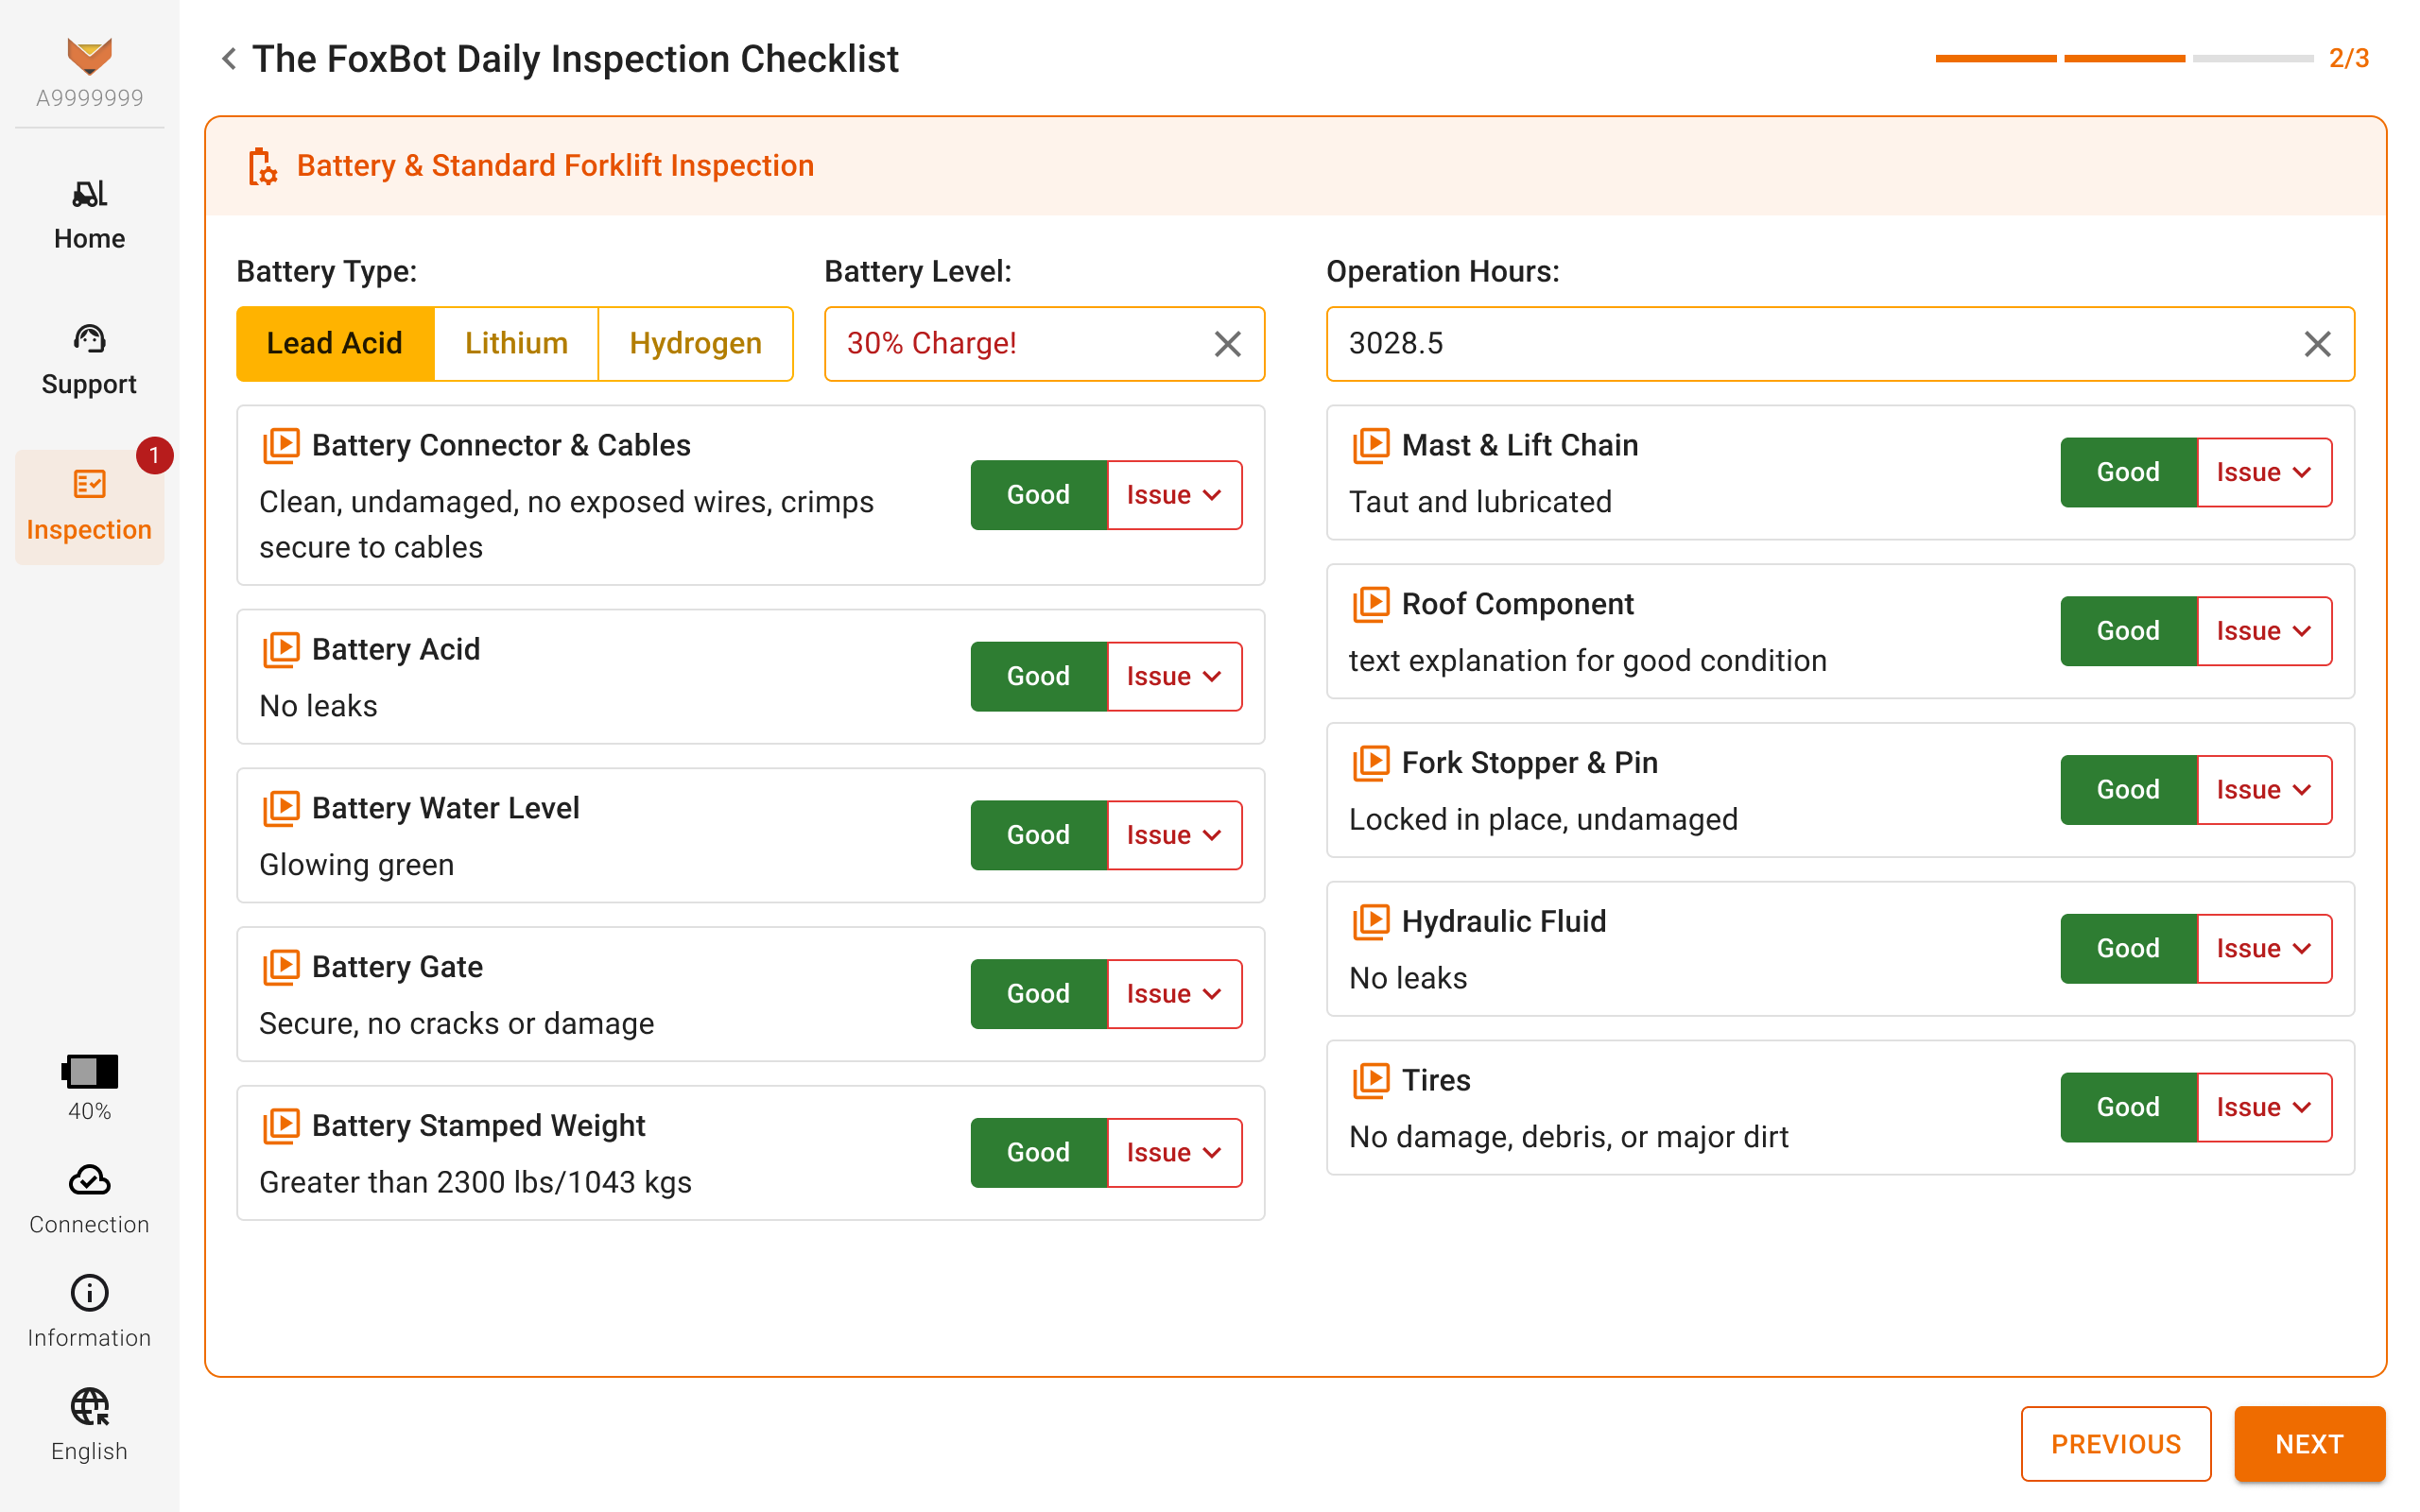Go to Home in sidebar
Viewport: 2420px width, 1512px height.
click(89, 215)
